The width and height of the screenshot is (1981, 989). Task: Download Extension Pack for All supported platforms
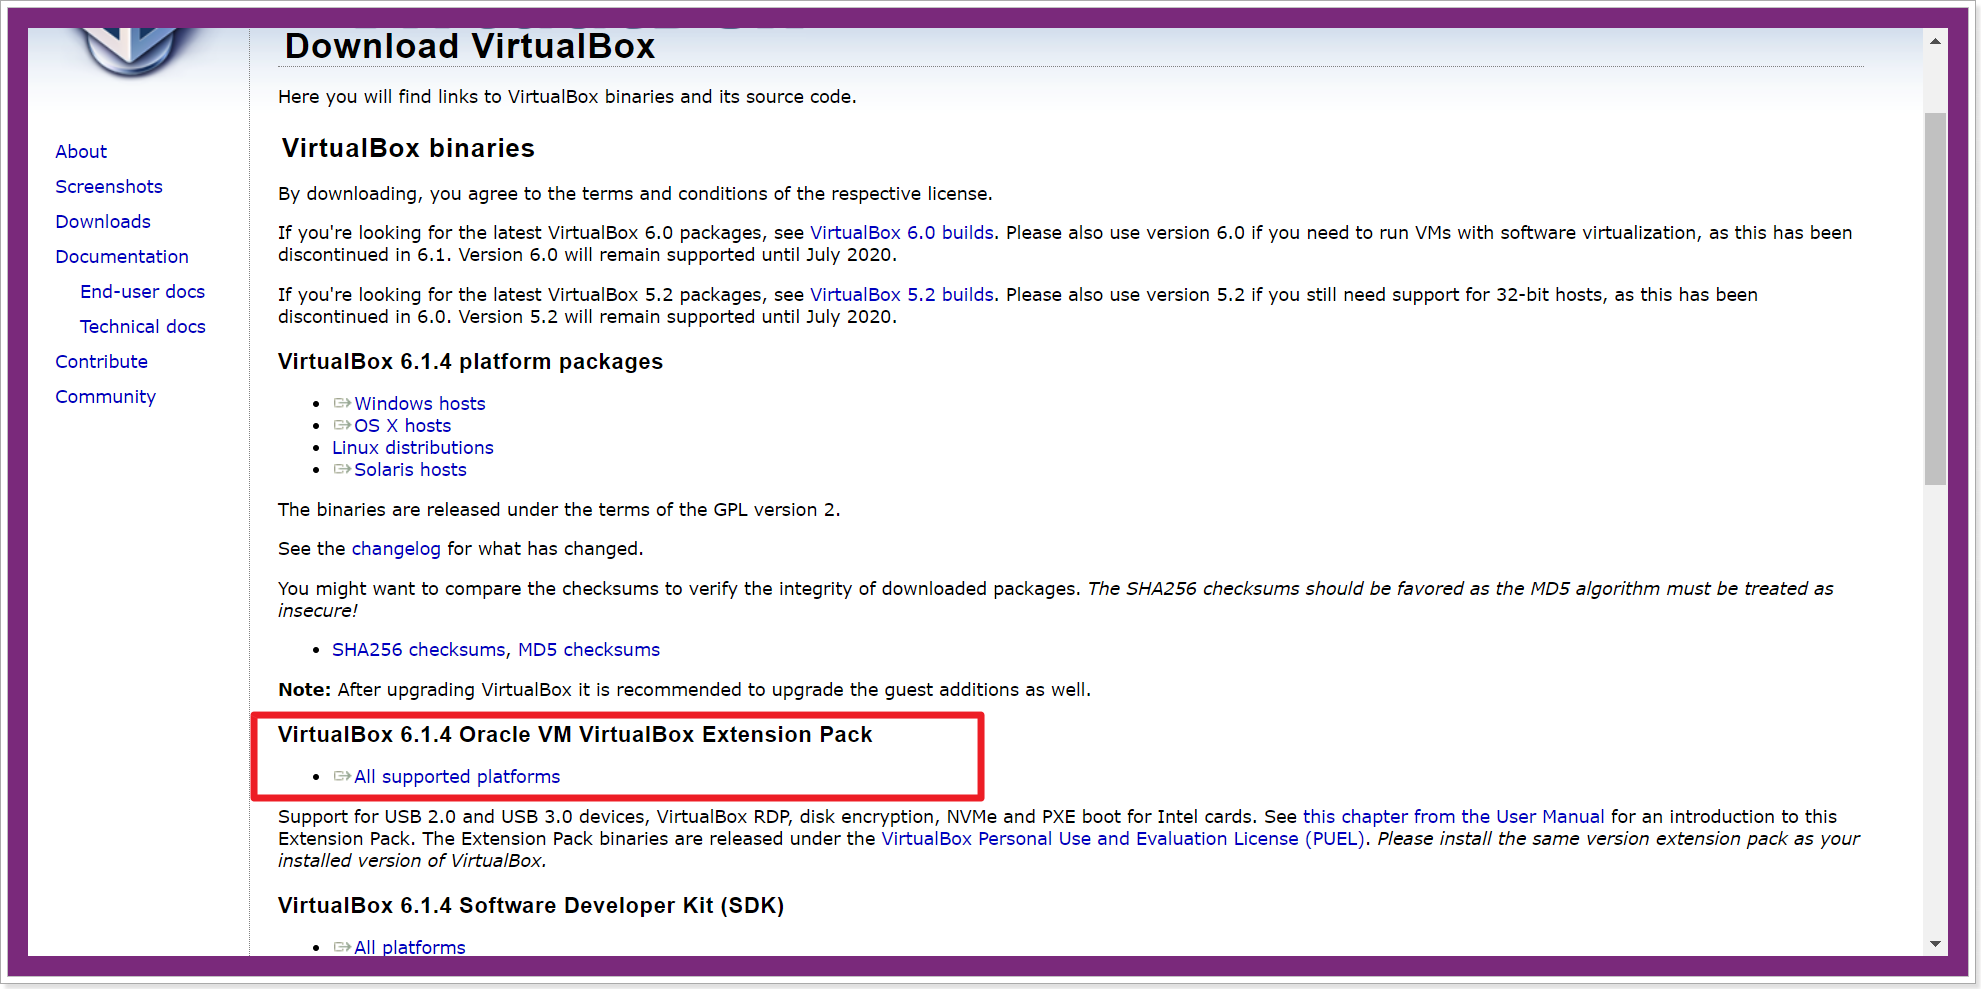[x=457, y=776]
